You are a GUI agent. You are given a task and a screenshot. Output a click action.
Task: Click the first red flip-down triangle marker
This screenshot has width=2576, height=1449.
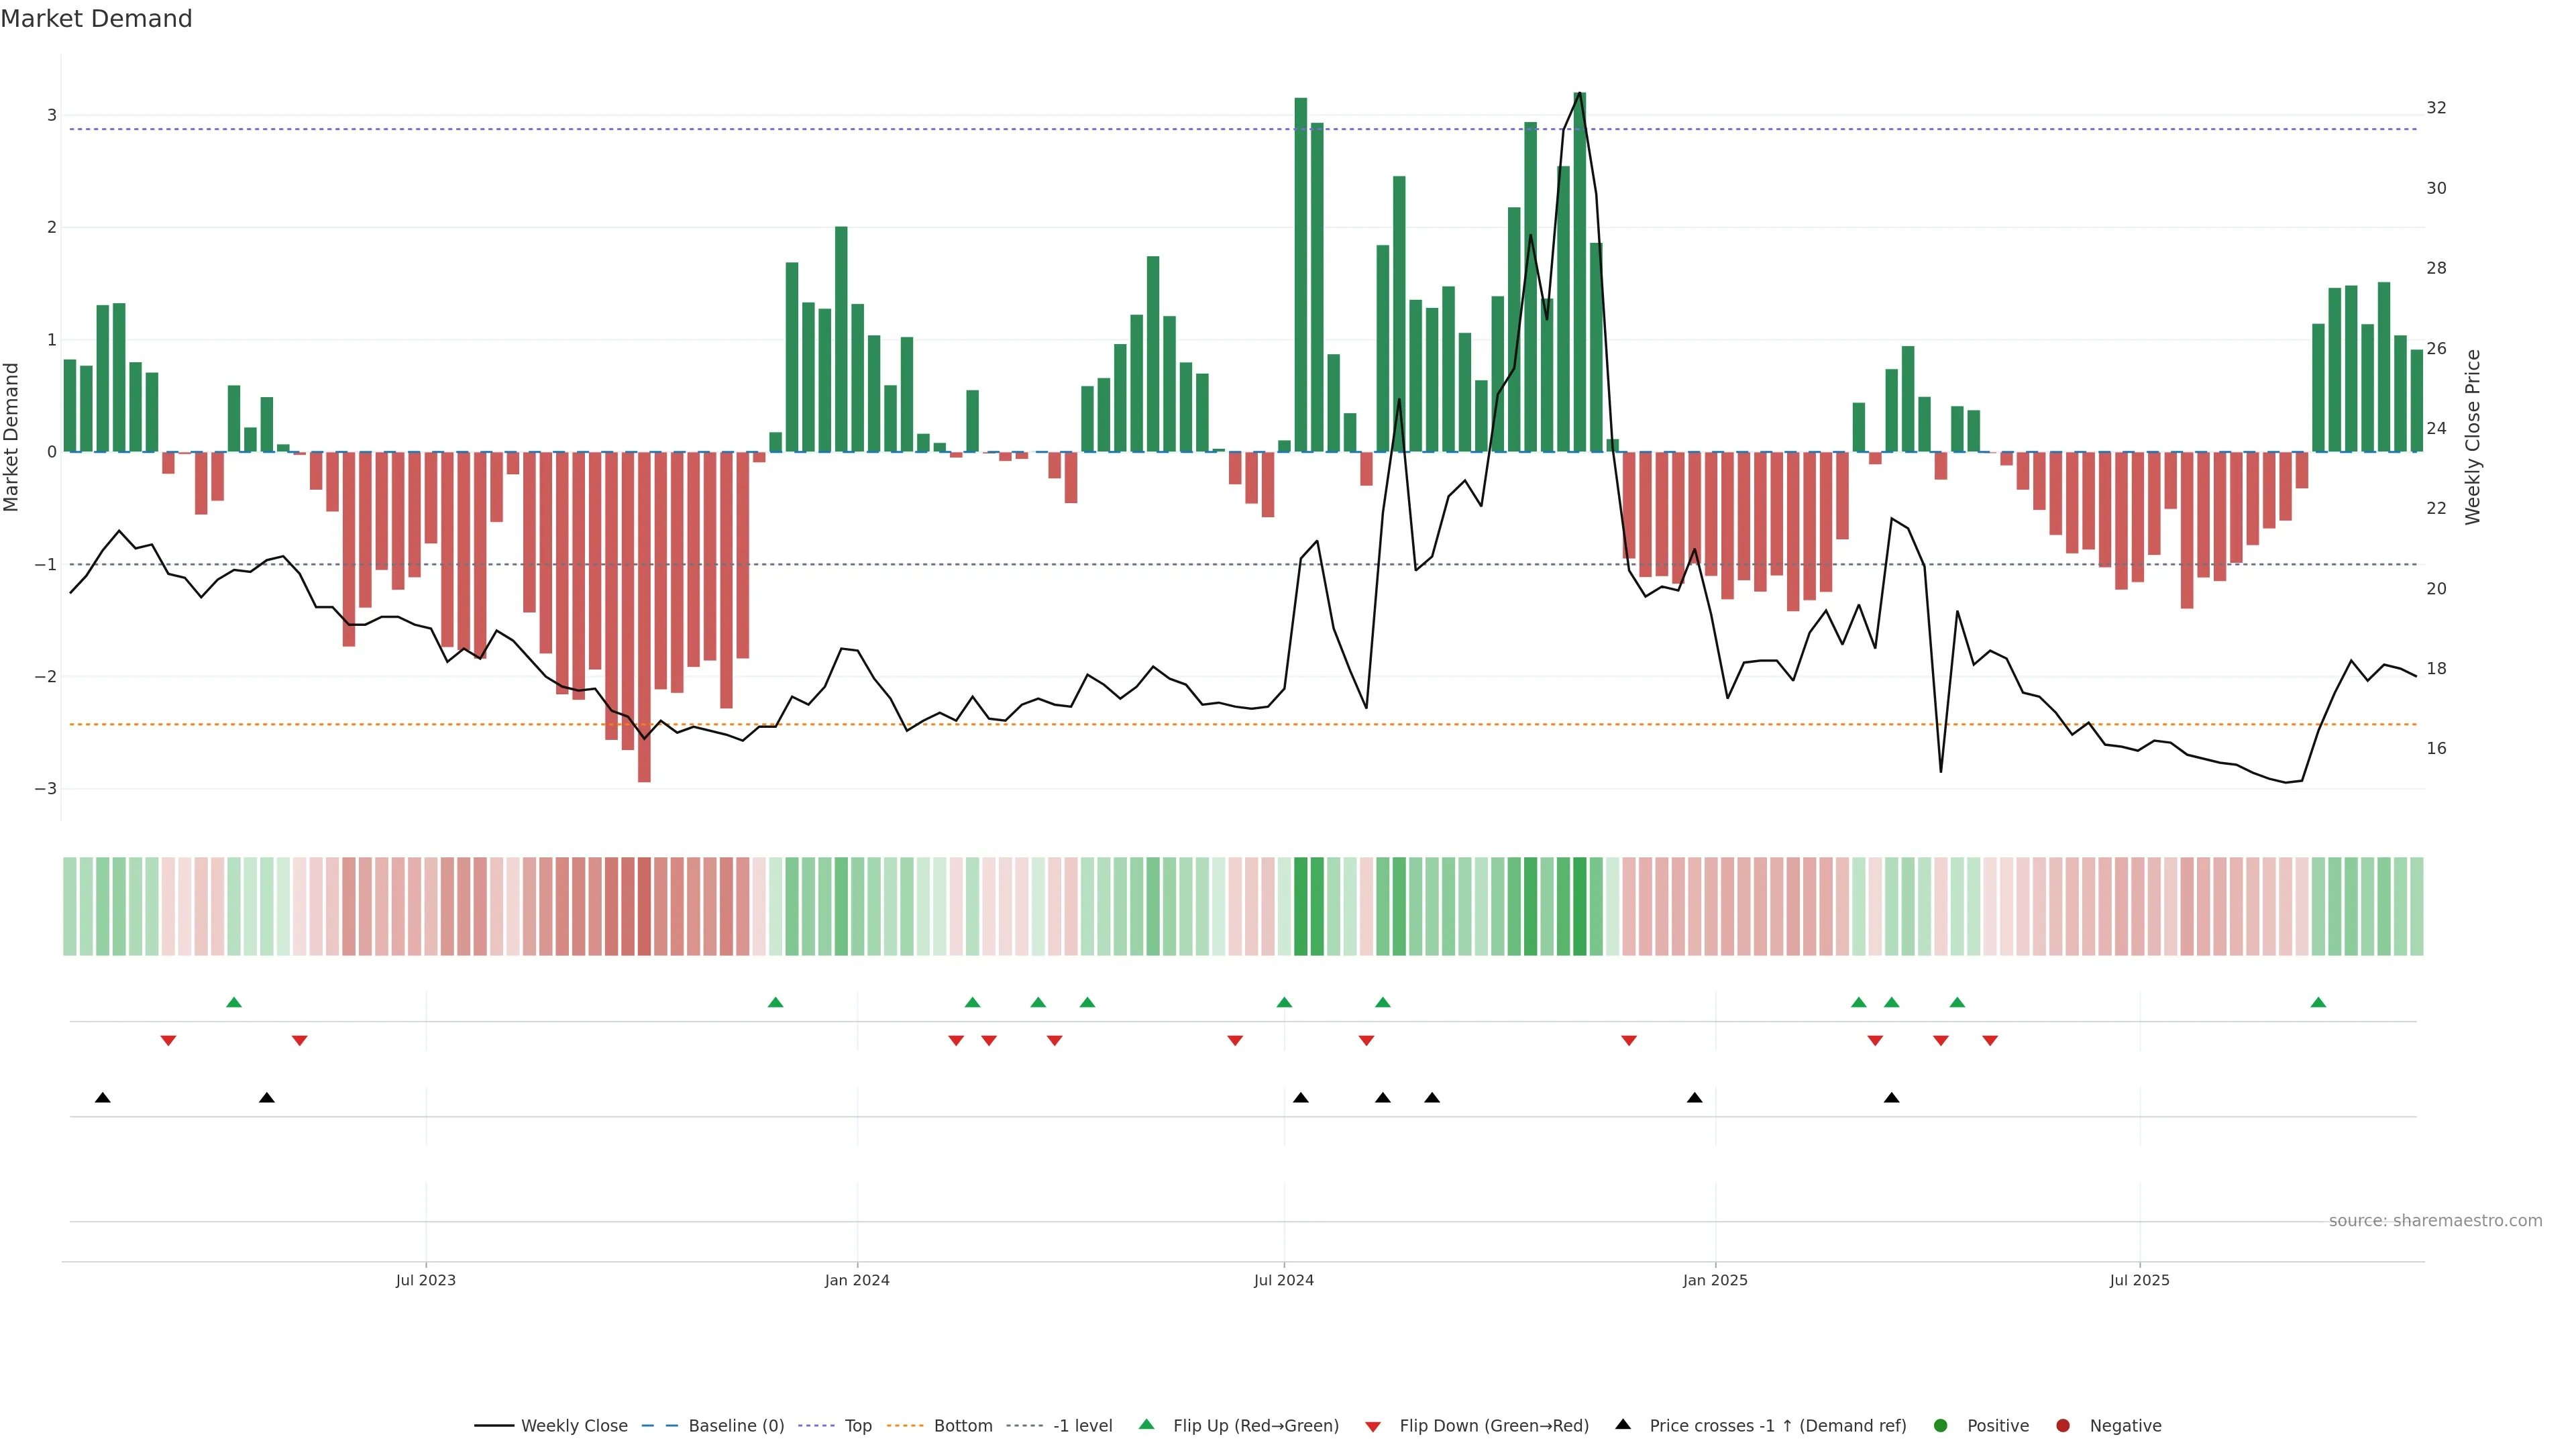coord(168,1041)
